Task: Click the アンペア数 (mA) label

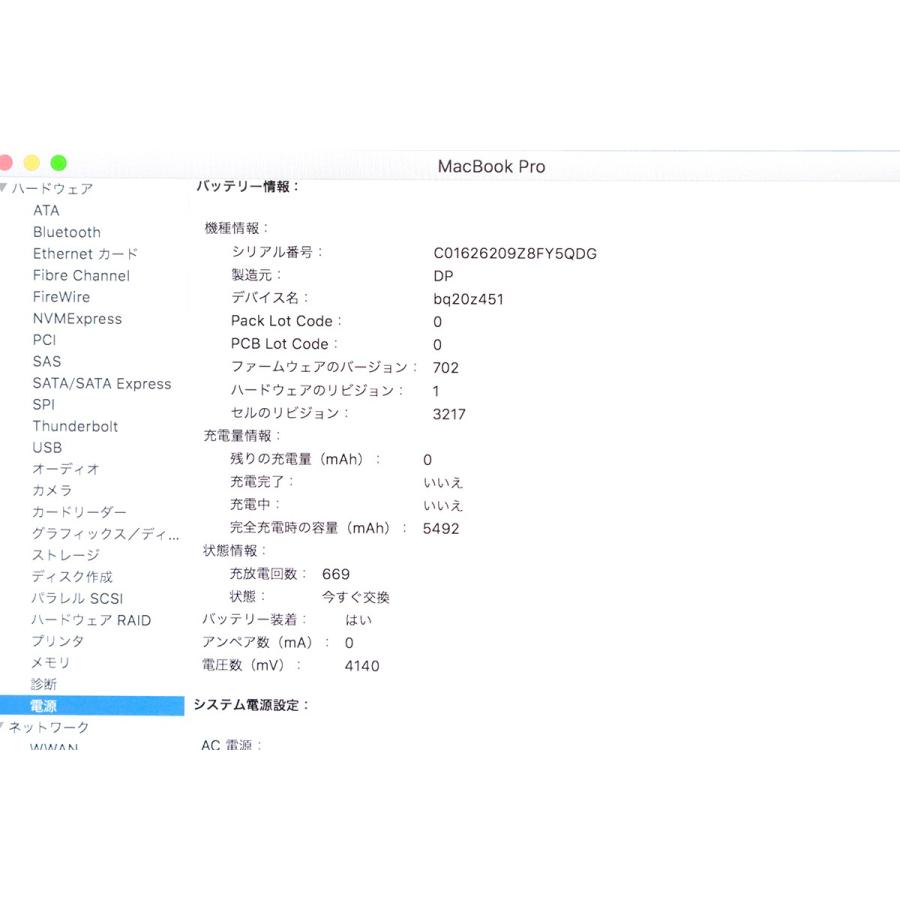Action: [x=265, y=642]
